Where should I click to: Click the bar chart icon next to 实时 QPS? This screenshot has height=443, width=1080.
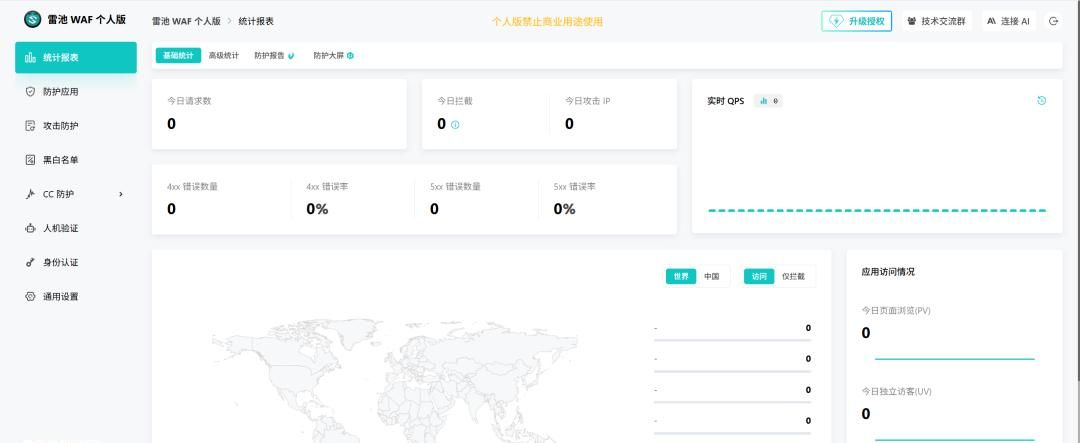click(x=764, y=101)
